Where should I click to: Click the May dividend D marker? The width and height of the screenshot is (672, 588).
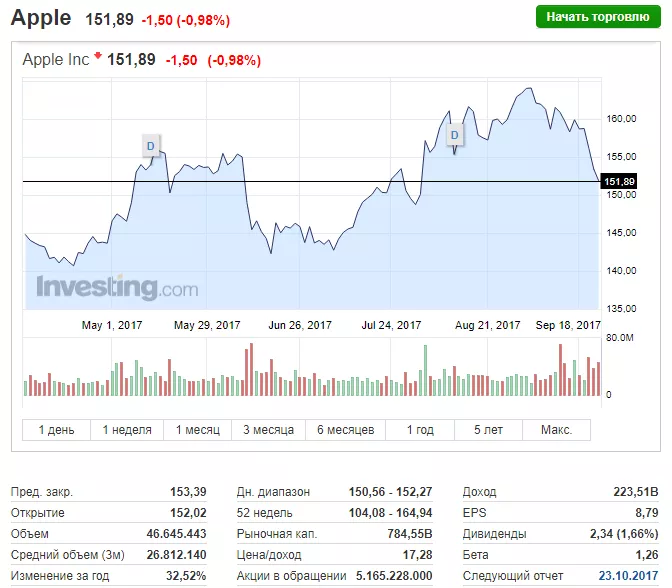151,146
